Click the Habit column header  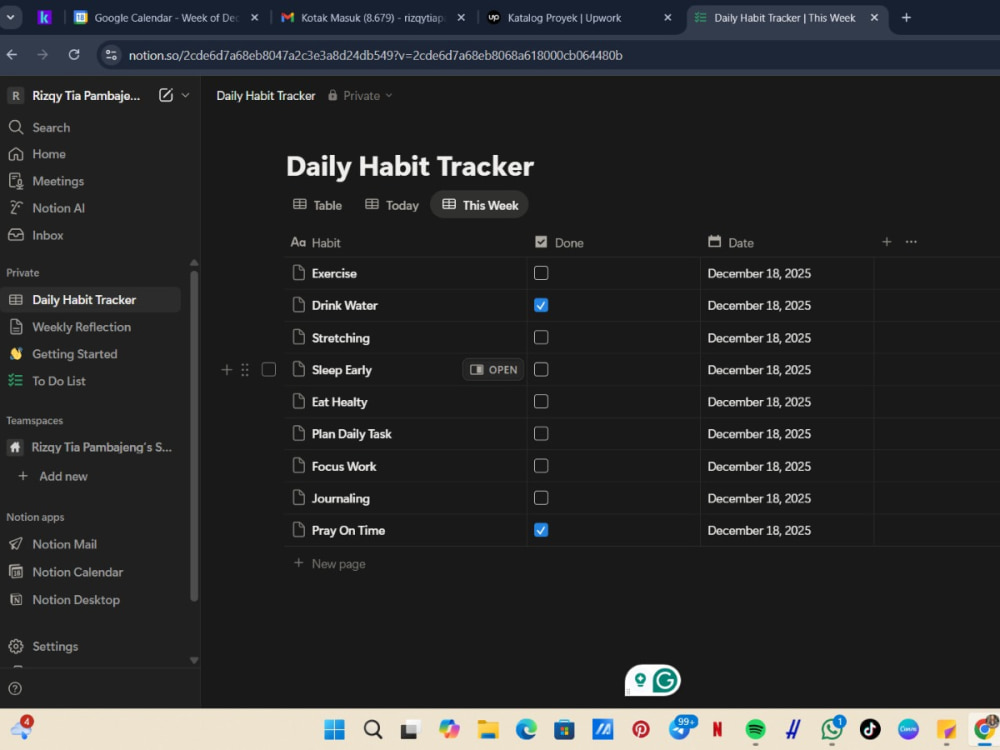click(406, 242)
